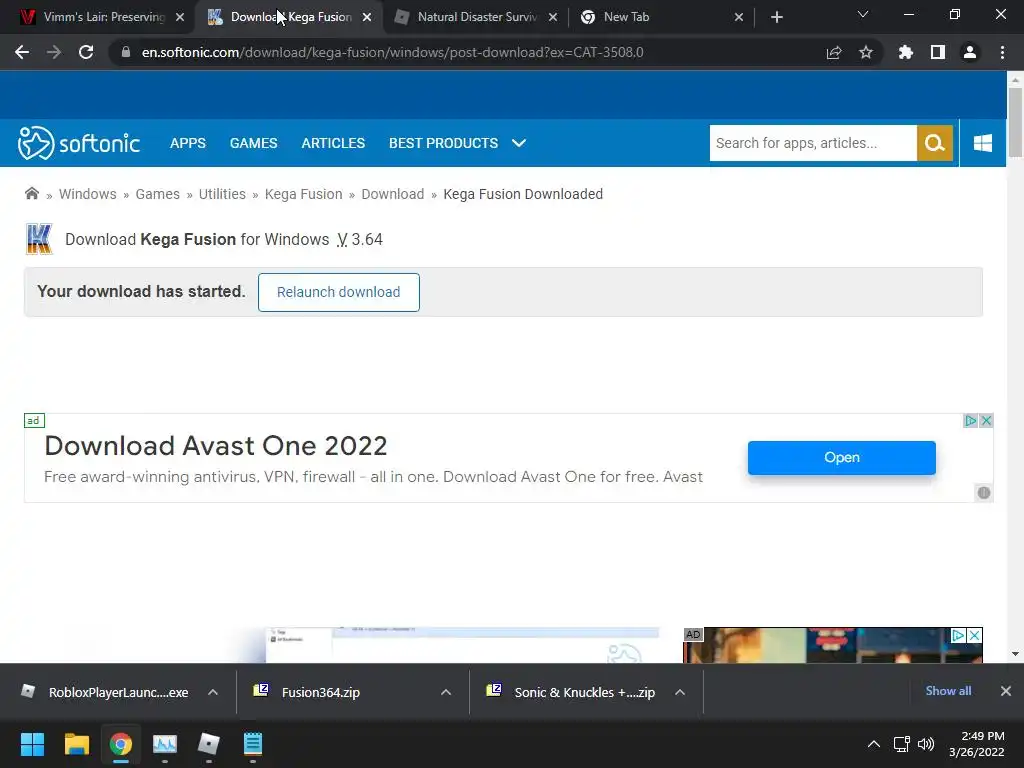
Task: Open the Fusion364.zip downloaded file
Action: point(320,692)
